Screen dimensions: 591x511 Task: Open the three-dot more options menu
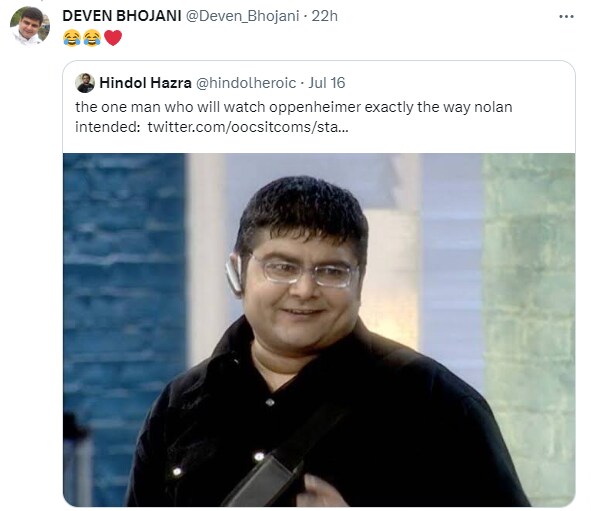(566, 17)
